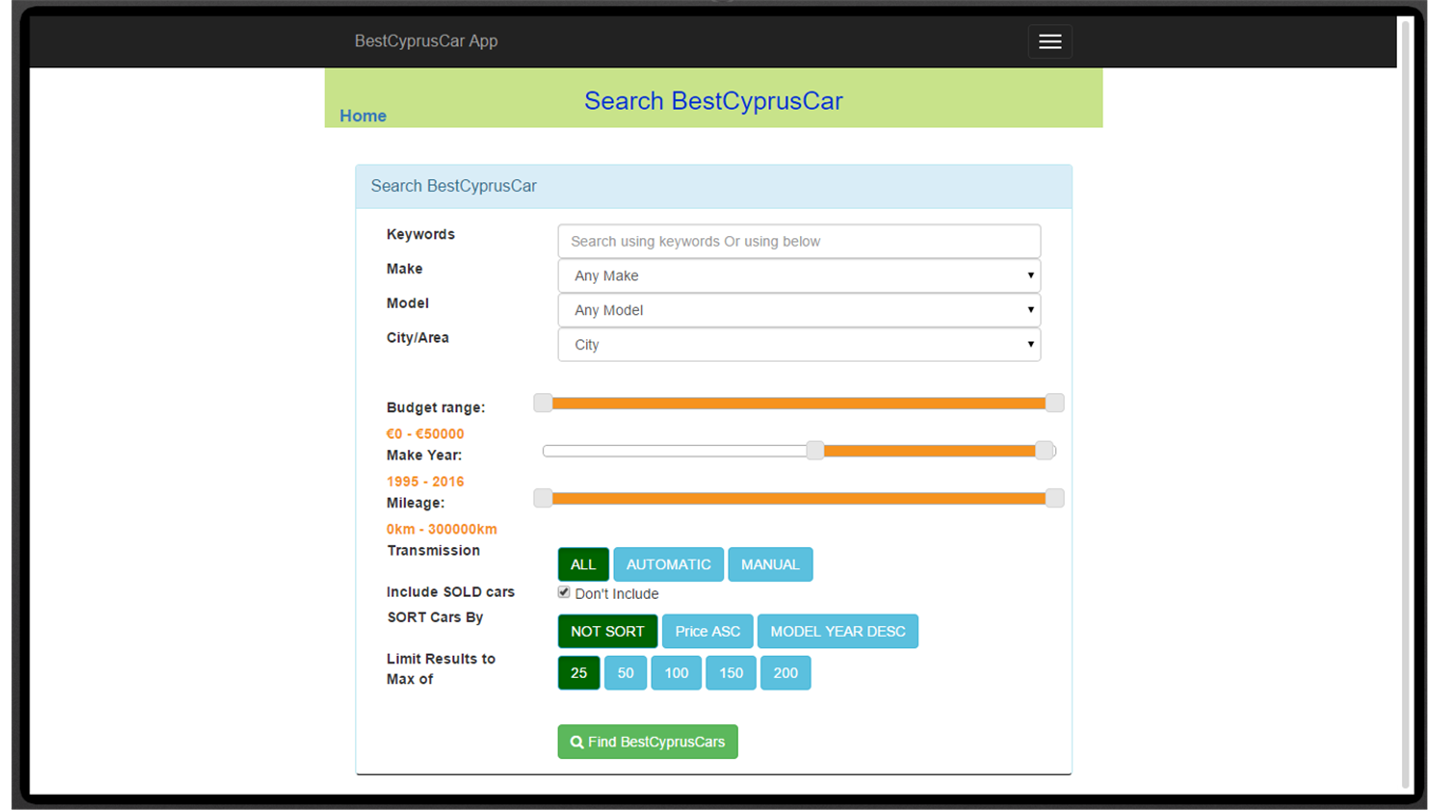The width and height of the screenshot is (1440, 810).
Task: Select MANUAL transmission option
Action: (x=770, y=564)
